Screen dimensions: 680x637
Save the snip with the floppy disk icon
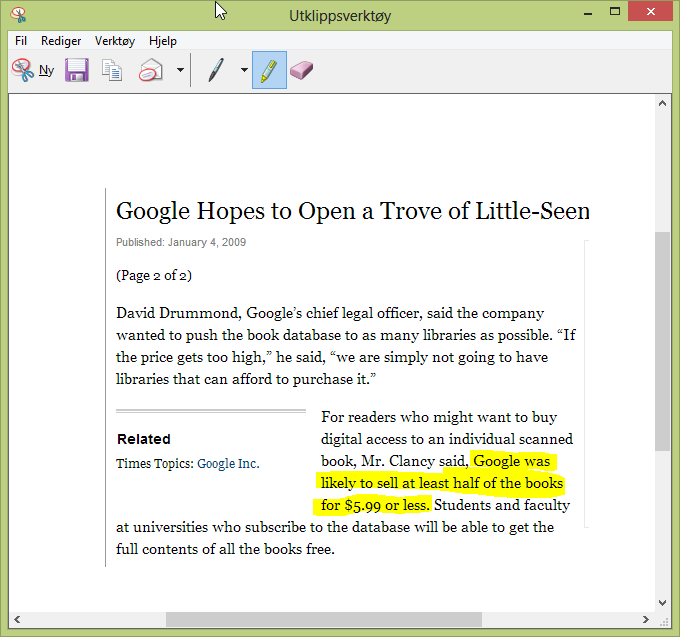coord(77,70)
